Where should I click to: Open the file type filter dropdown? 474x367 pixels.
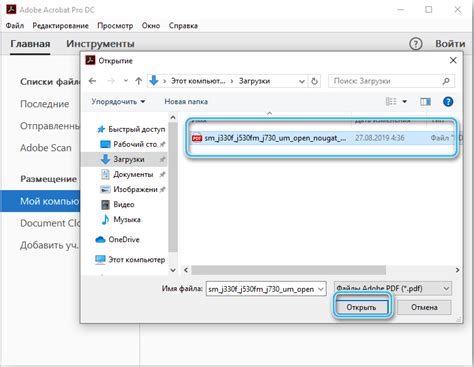coord(446,288)
